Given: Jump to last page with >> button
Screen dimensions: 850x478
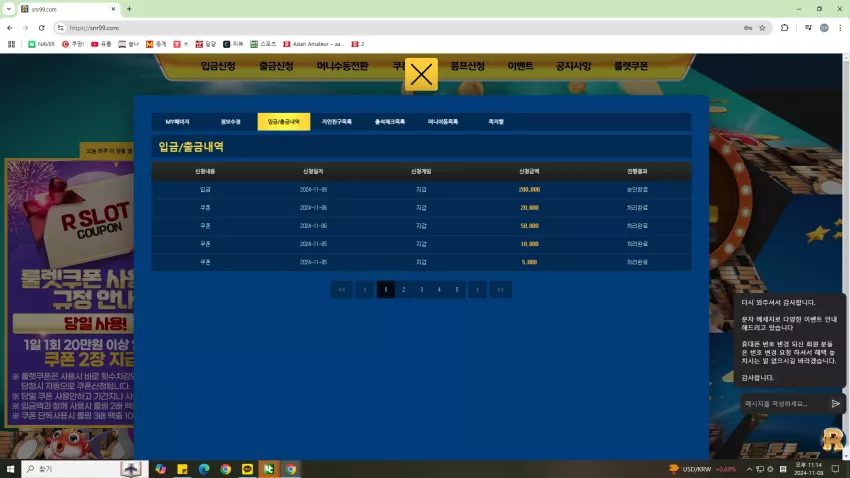Looking at the screenshot, I should pyautogui.click(x=500, y=289).
